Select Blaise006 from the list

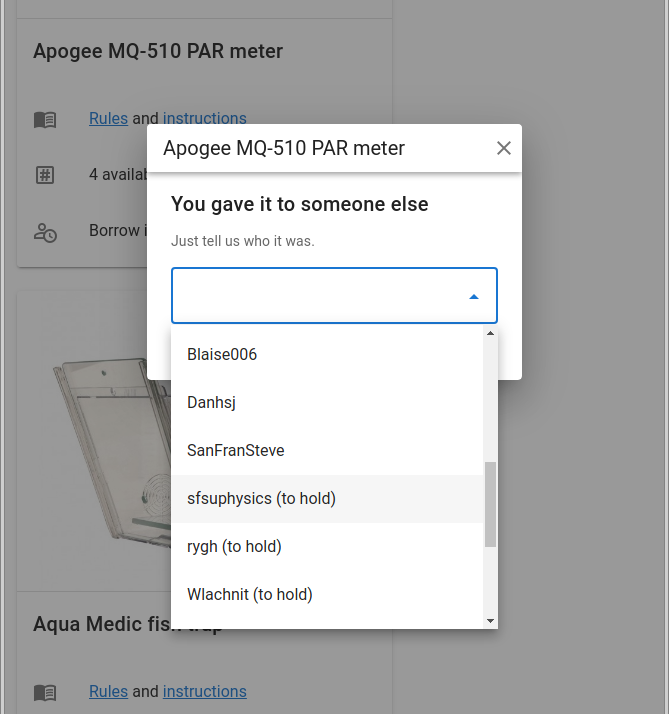222,355
